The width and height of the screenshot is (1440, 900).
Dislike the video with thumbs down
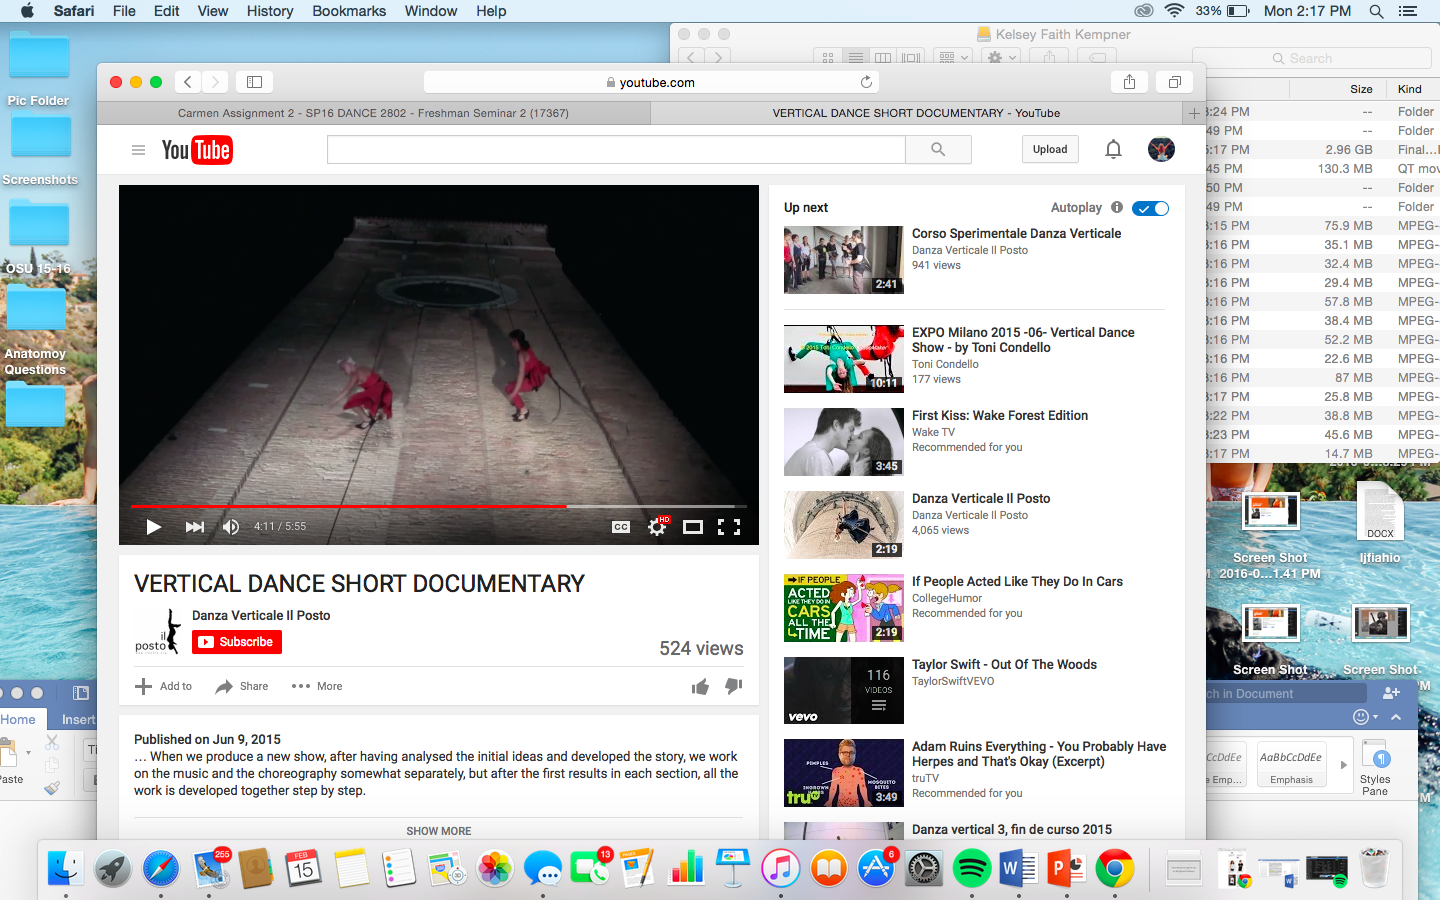[x=734, y=686]
